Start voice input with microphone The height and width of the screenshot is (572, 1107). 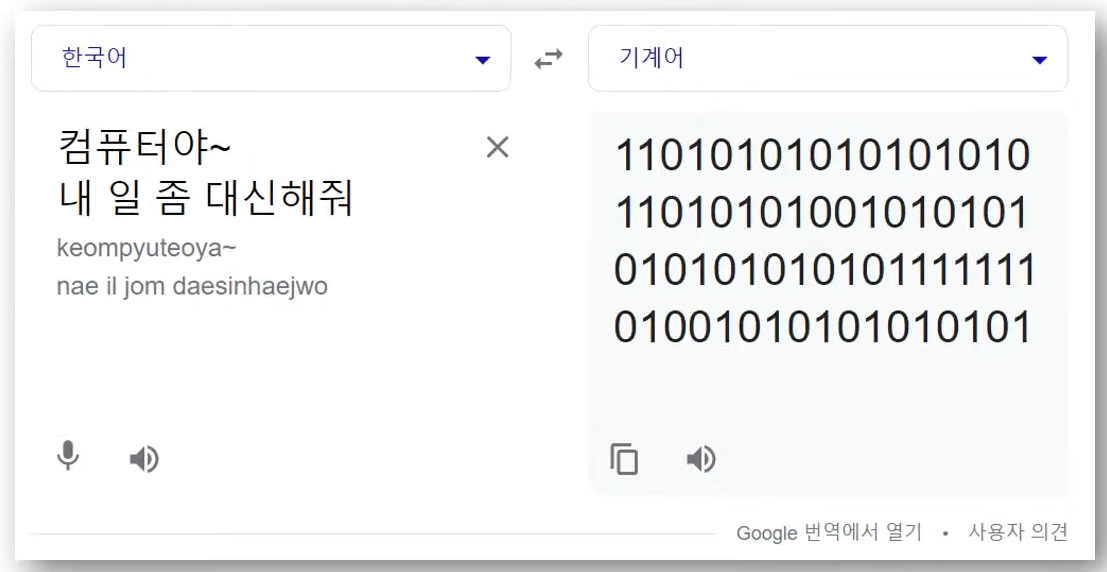68,456
